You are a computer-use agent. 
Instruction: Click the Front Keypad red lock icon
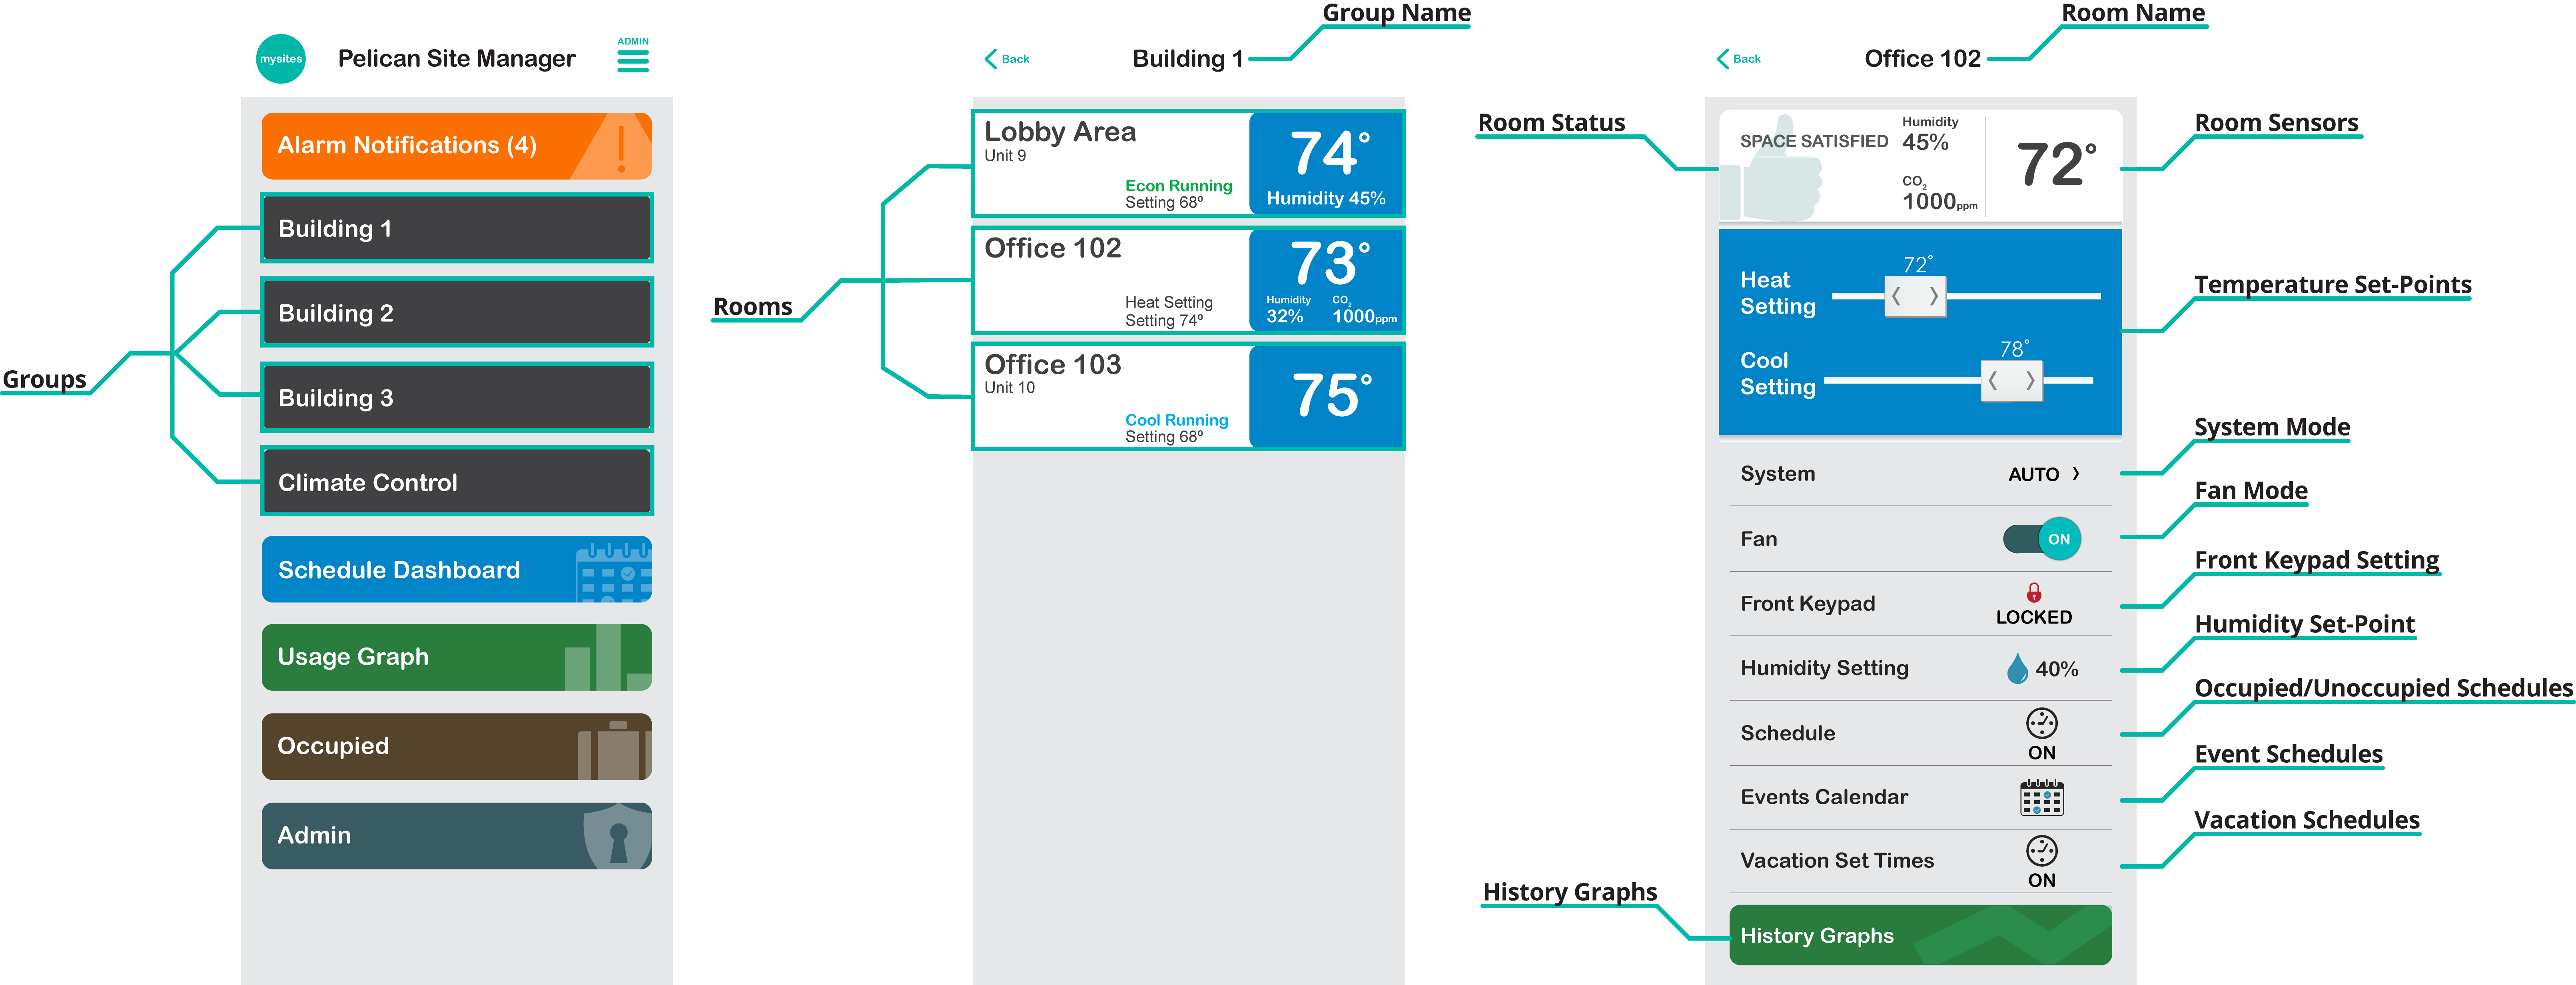pos(2034,593)
